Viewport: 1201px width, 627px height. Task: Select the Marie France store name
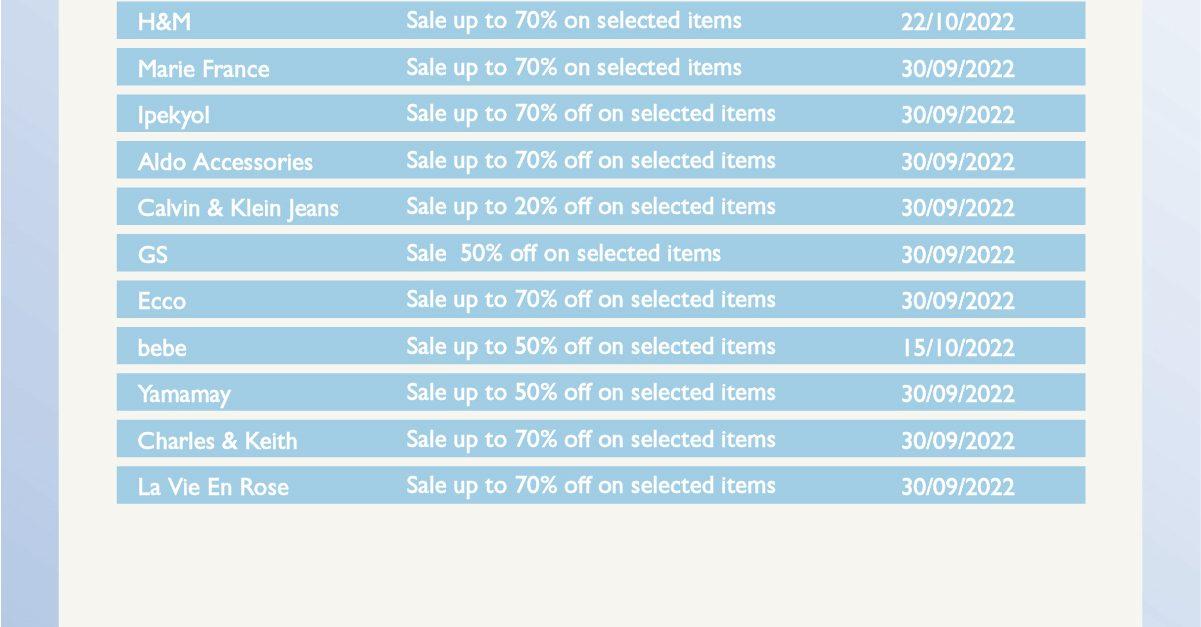pyautogui.click(x=203, y=69)
